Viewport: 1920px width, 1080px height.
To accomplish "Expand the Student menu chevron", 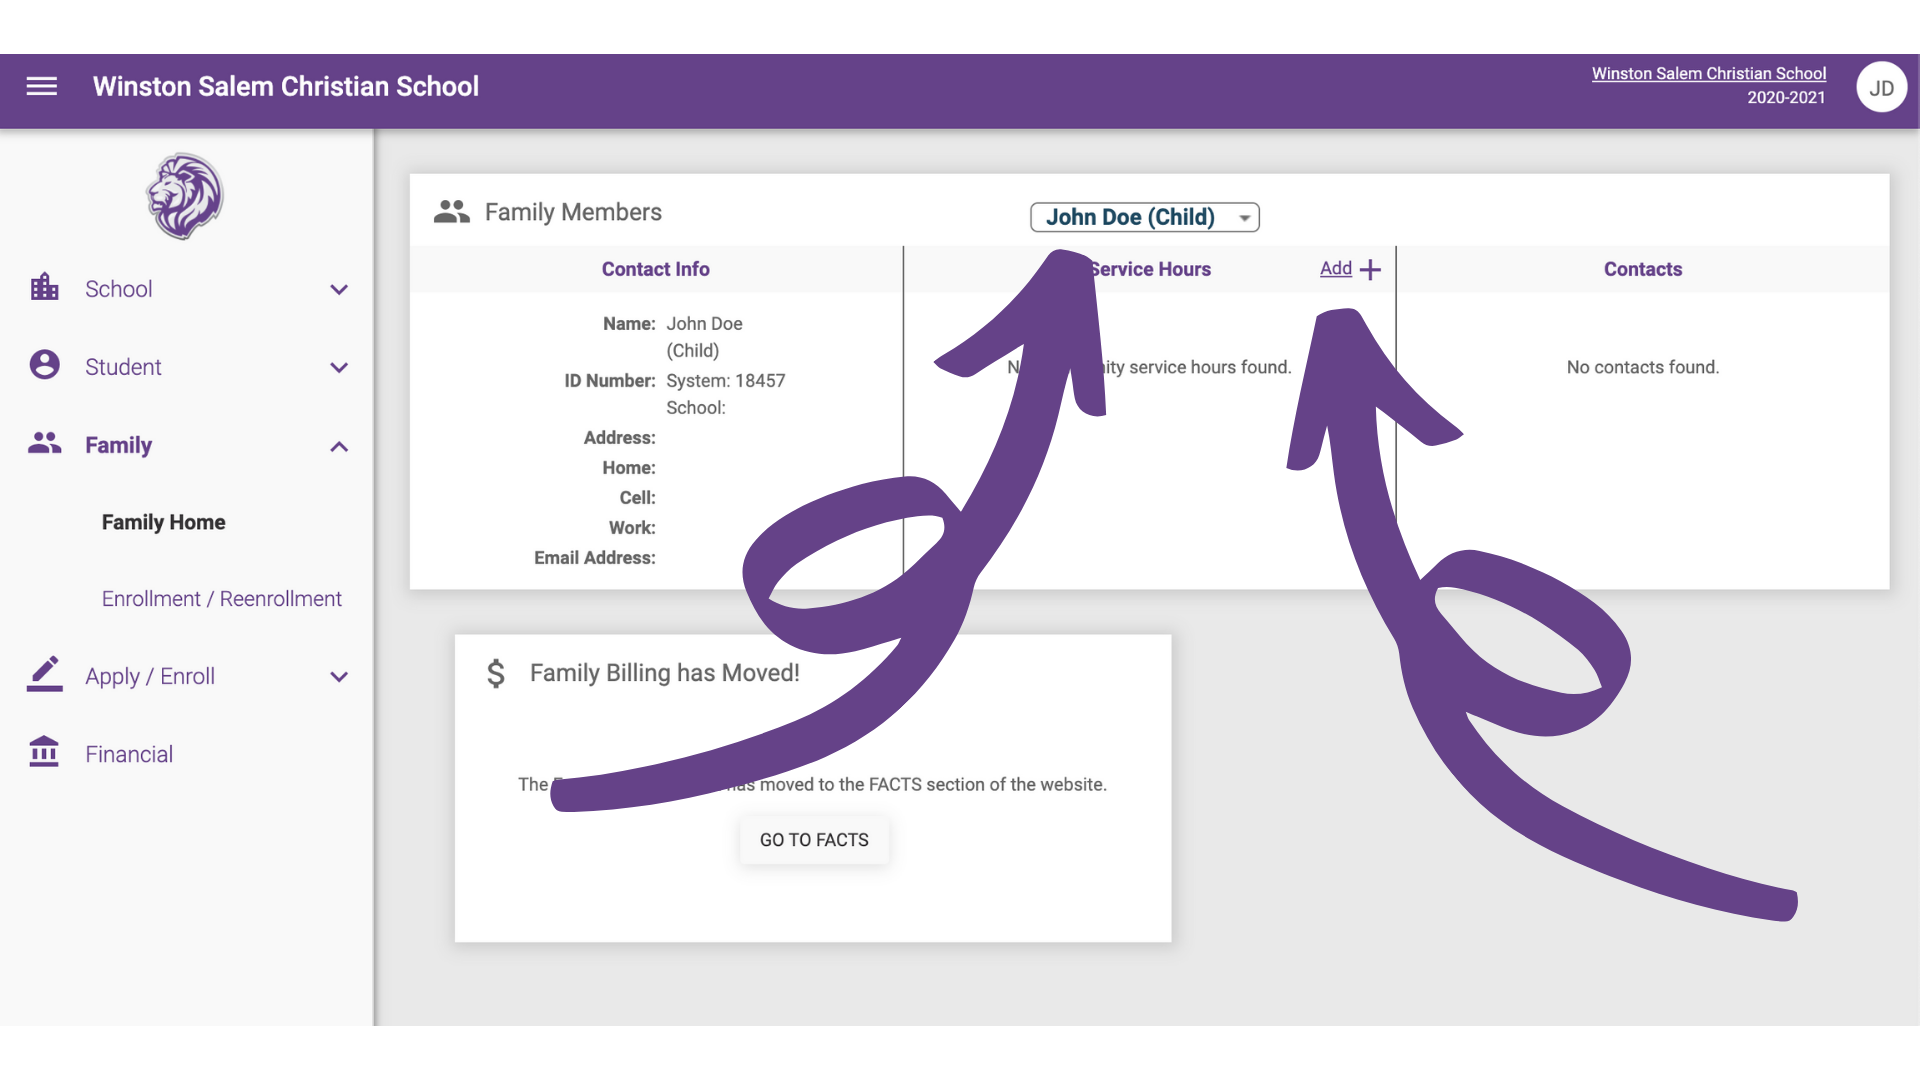I will (x=339, y=368).
